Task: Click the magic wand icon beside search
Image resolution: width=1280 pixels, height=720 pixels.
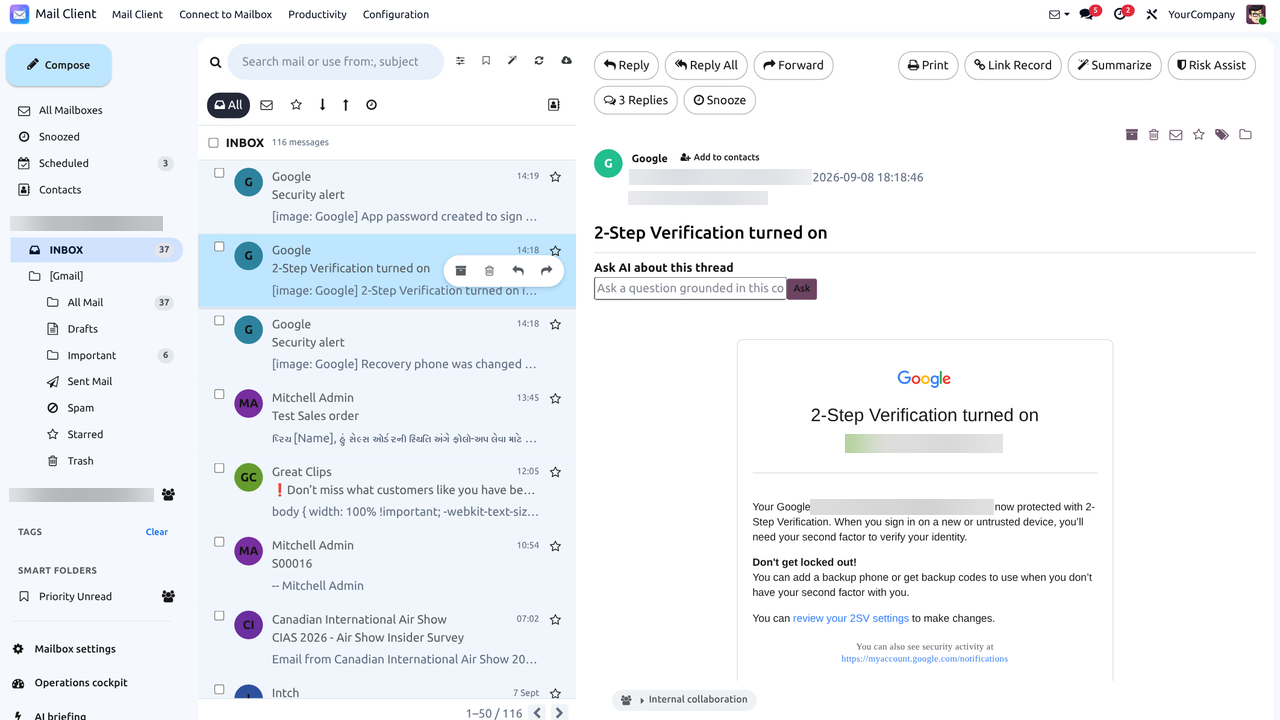Action: [512, 61]
